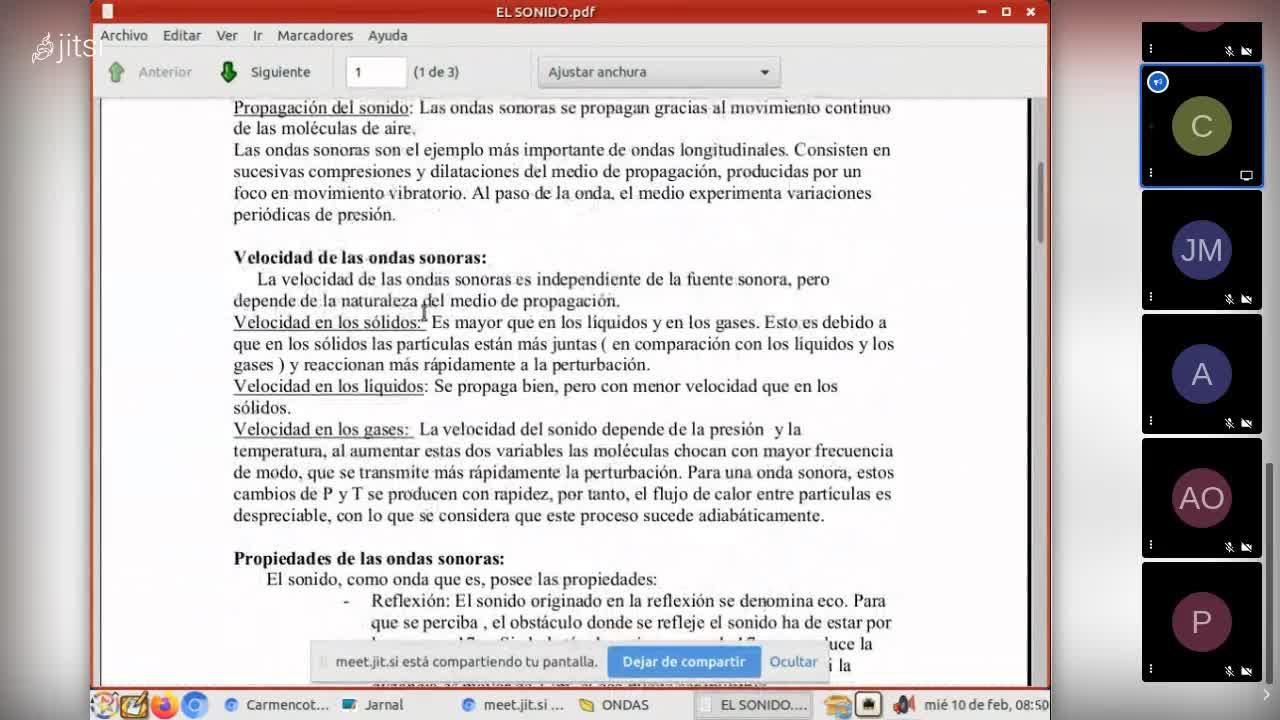Select participant P thumbnail

coord(1201,622)
